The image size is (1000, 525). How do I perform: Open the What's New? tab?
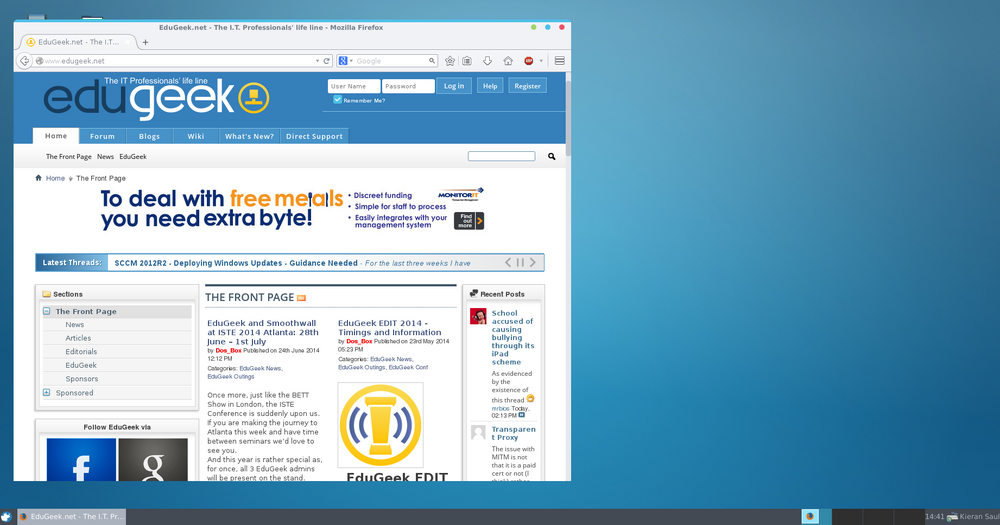[249, 136]
